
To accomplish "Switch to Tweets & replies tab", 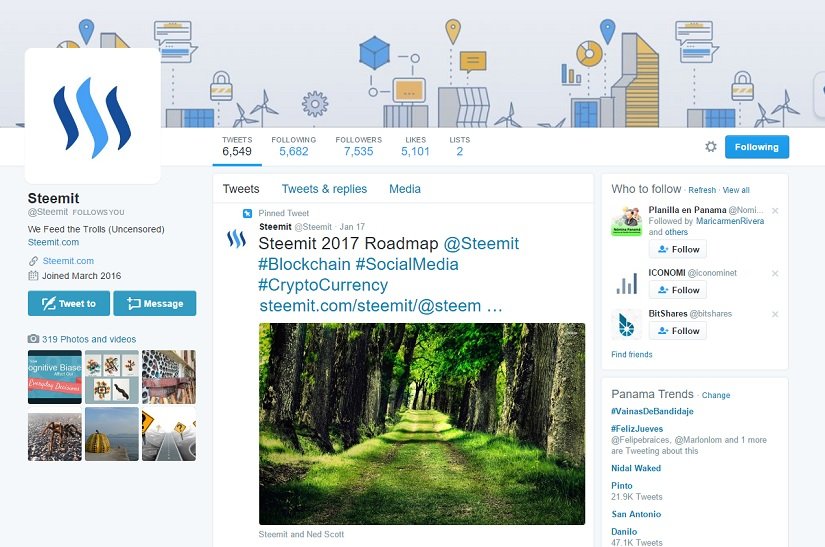I will click(324, 189).
